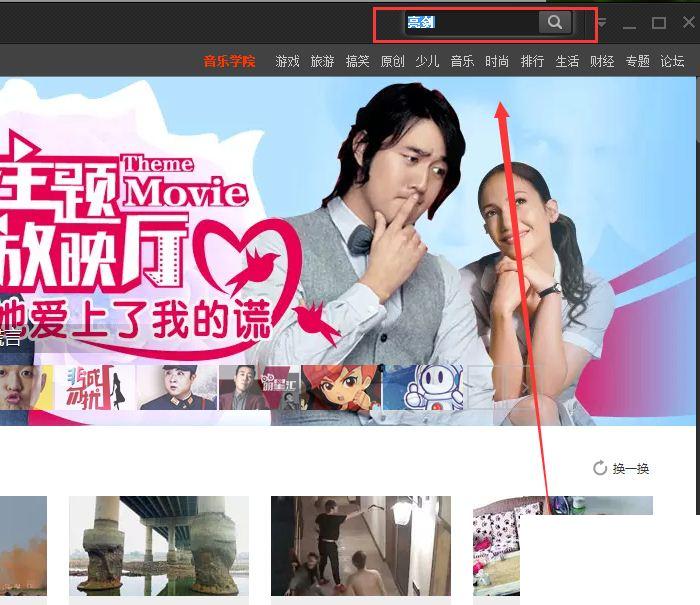Open the 搞笑 channel

(357, 61)
